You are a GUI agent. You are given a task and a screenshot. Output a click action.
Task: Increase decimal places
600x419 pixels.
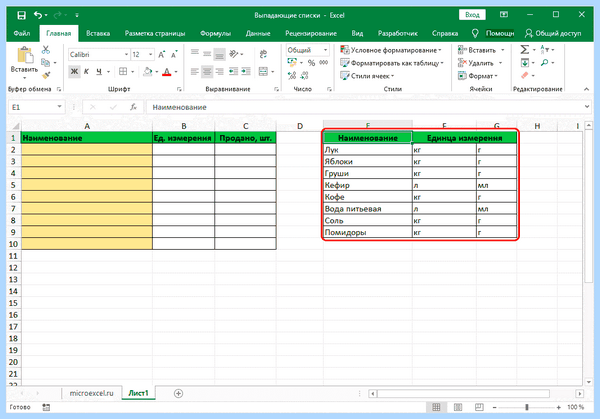[292, 75]
